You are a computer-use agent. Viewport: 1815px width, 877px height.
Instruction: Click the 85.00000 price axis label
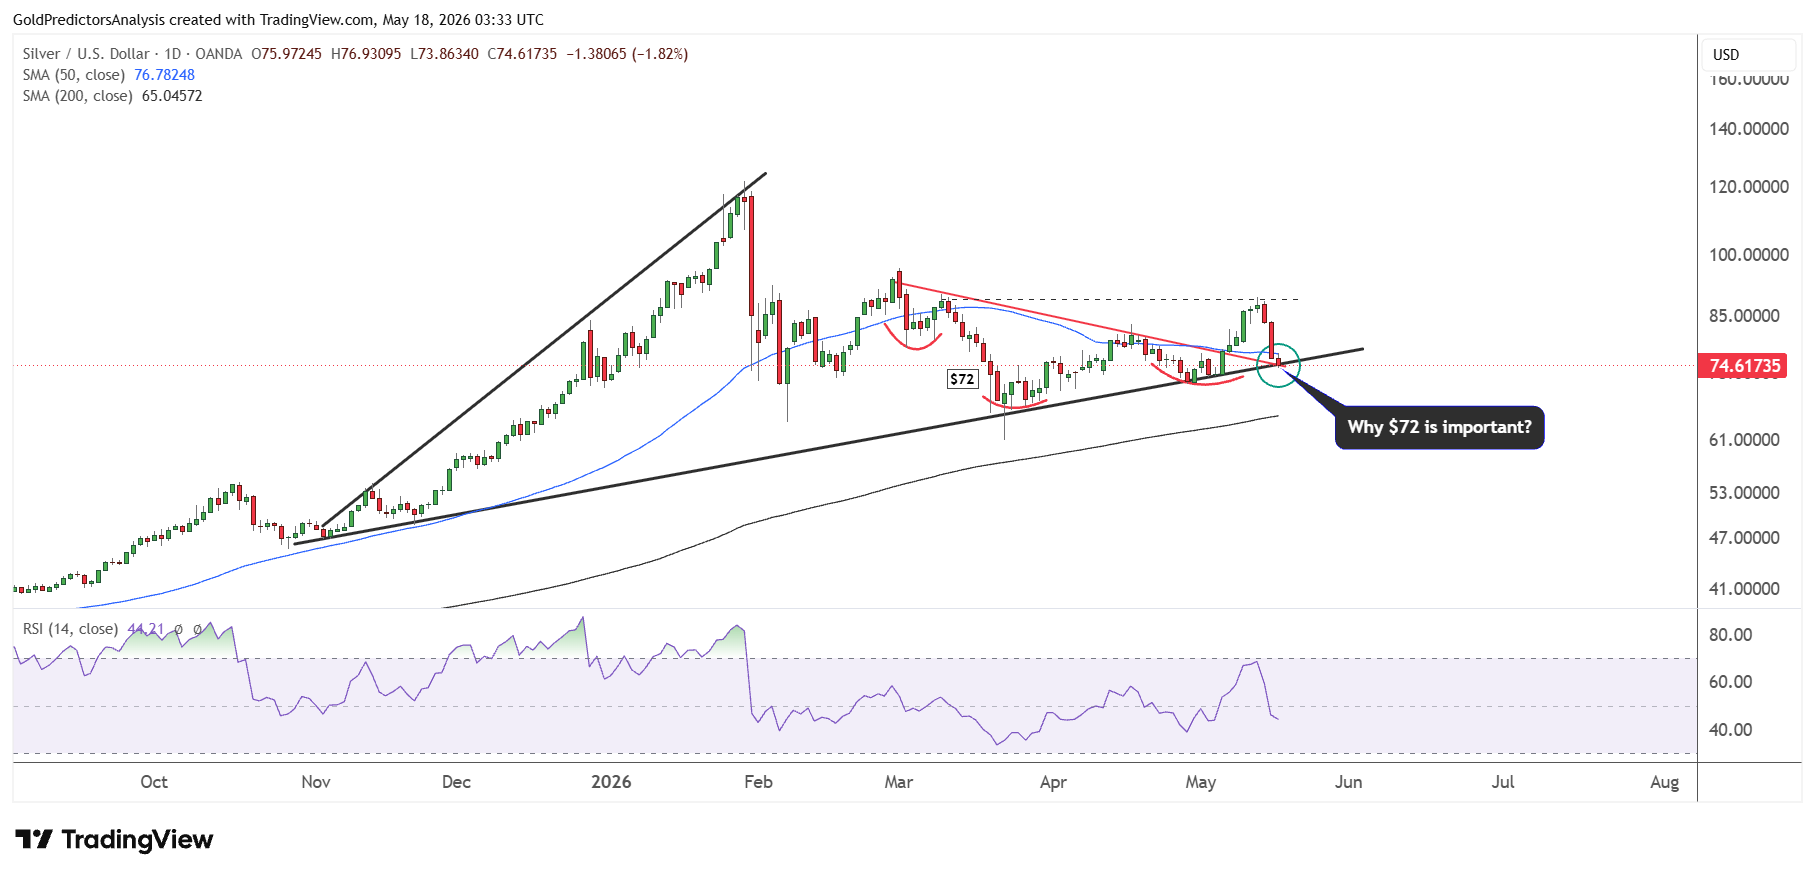[1744, 315]
